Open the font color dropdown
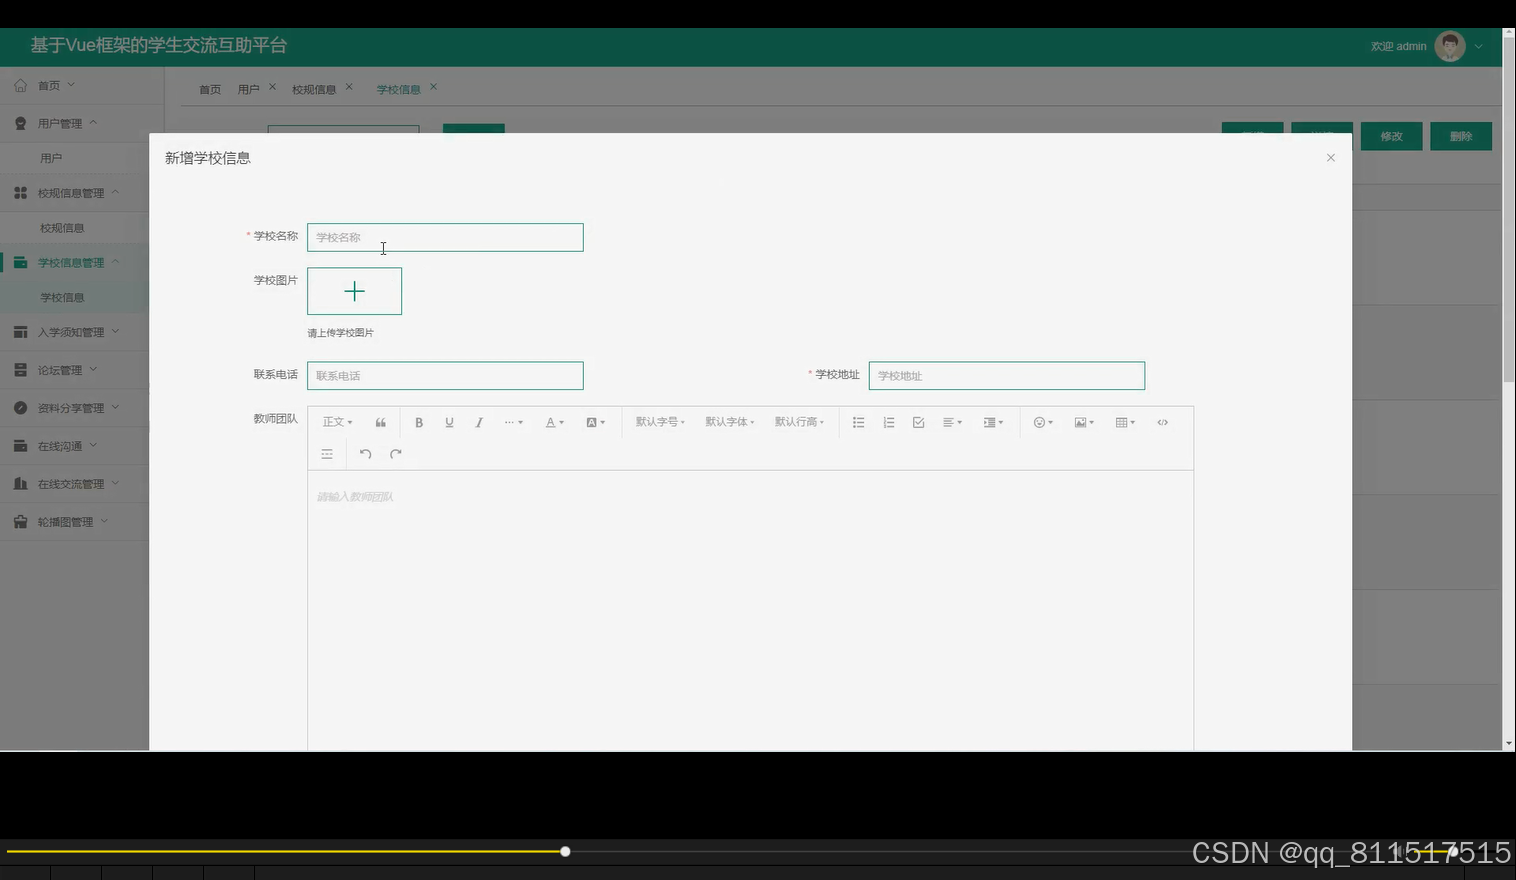Screen dimensions: 1516x880 (554, 423)
